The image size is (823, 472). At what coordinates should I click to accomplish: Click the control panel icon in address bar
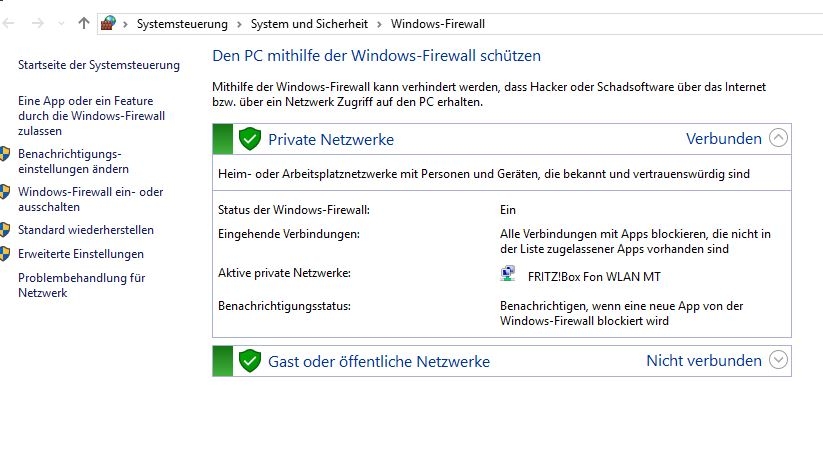[x=108, y=23]
